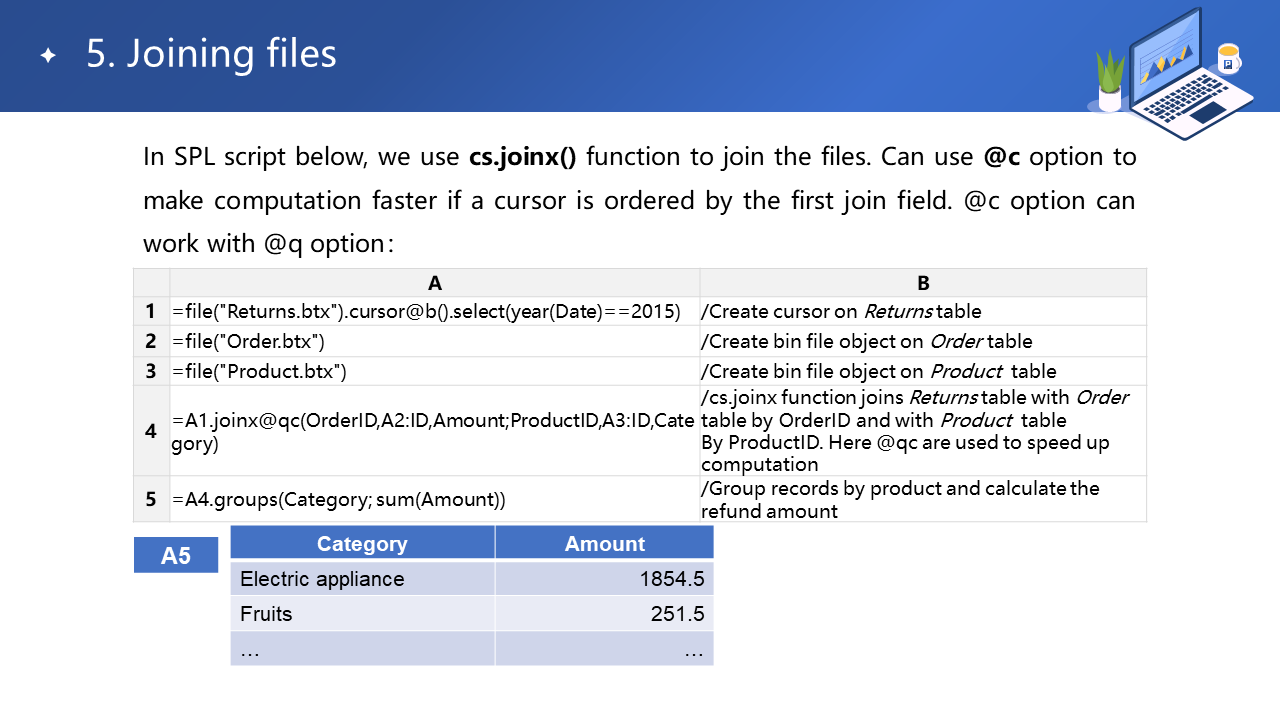Click the A4.groups expression cell
The width and height of the screenshot is (1280, 720).
coord(339,499)
